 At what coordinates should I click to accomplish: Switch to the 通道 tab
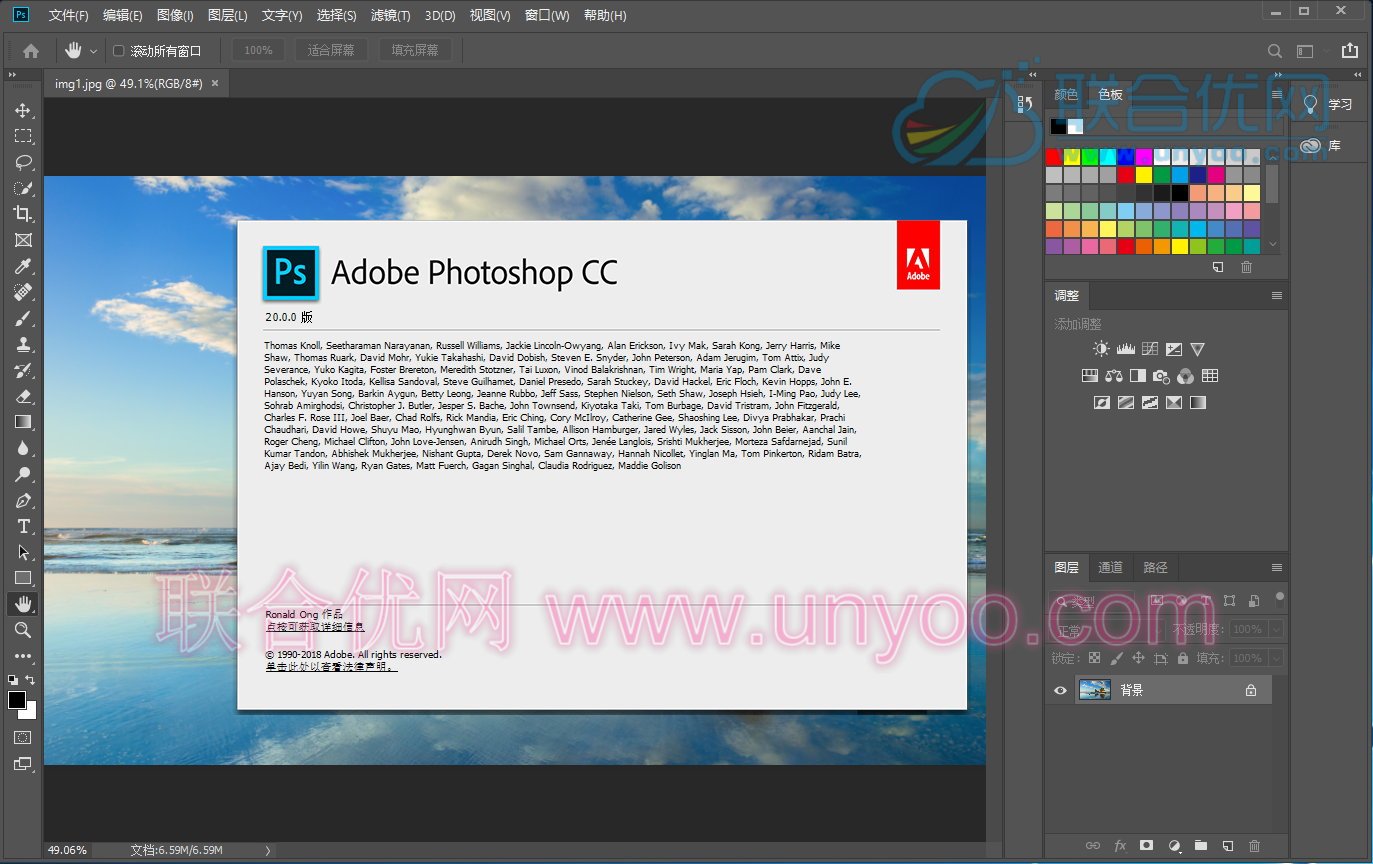(x=1110, y=567)
